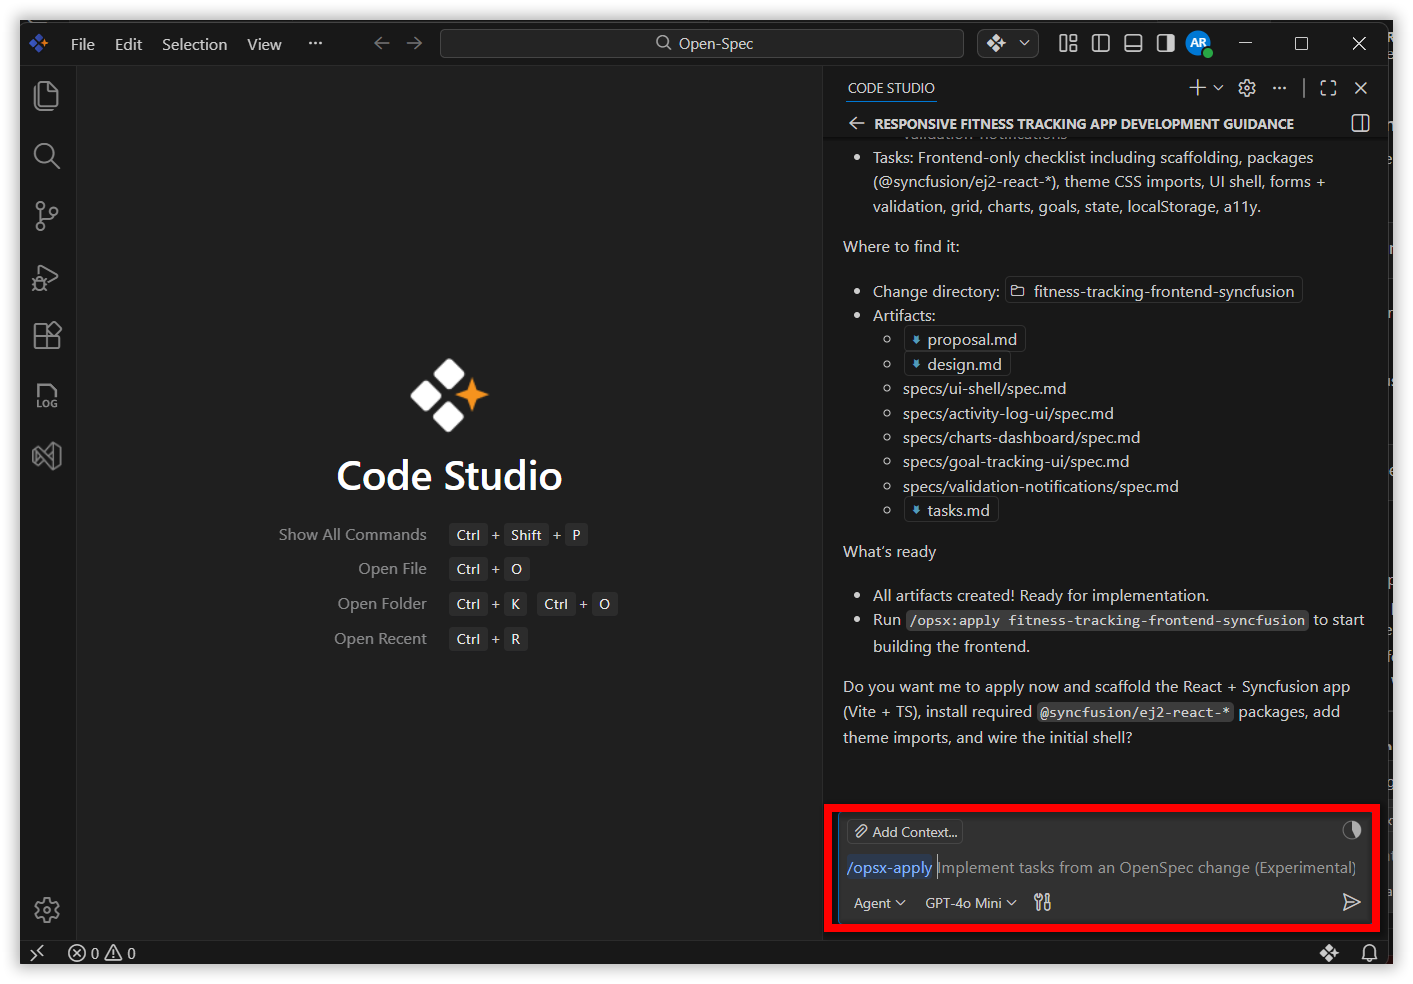Click the Open File label
The image size is (1413, 984).
[392, 569]
